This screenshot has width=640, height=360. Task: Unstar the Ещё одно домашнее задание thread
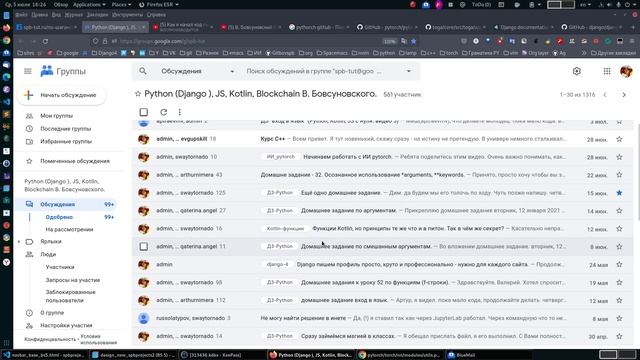[x=619, y=193]
